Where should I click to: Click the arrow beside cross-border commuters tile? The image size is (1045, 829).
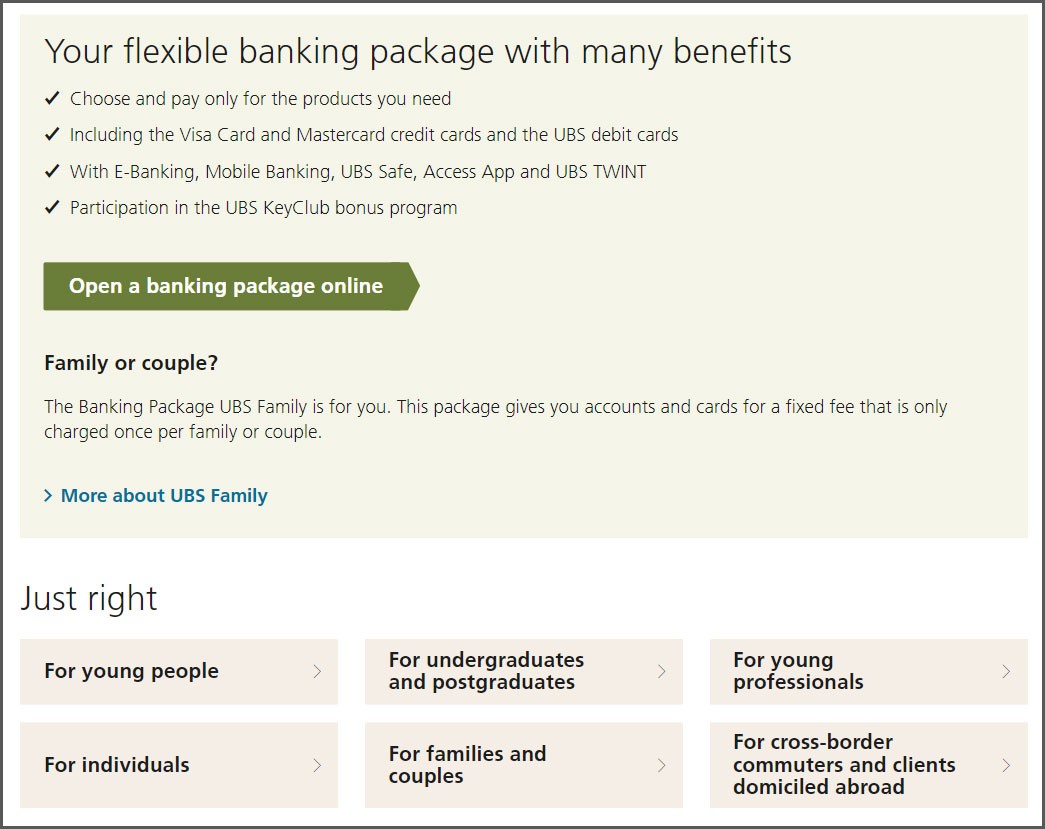click(x=1006, y=765)
